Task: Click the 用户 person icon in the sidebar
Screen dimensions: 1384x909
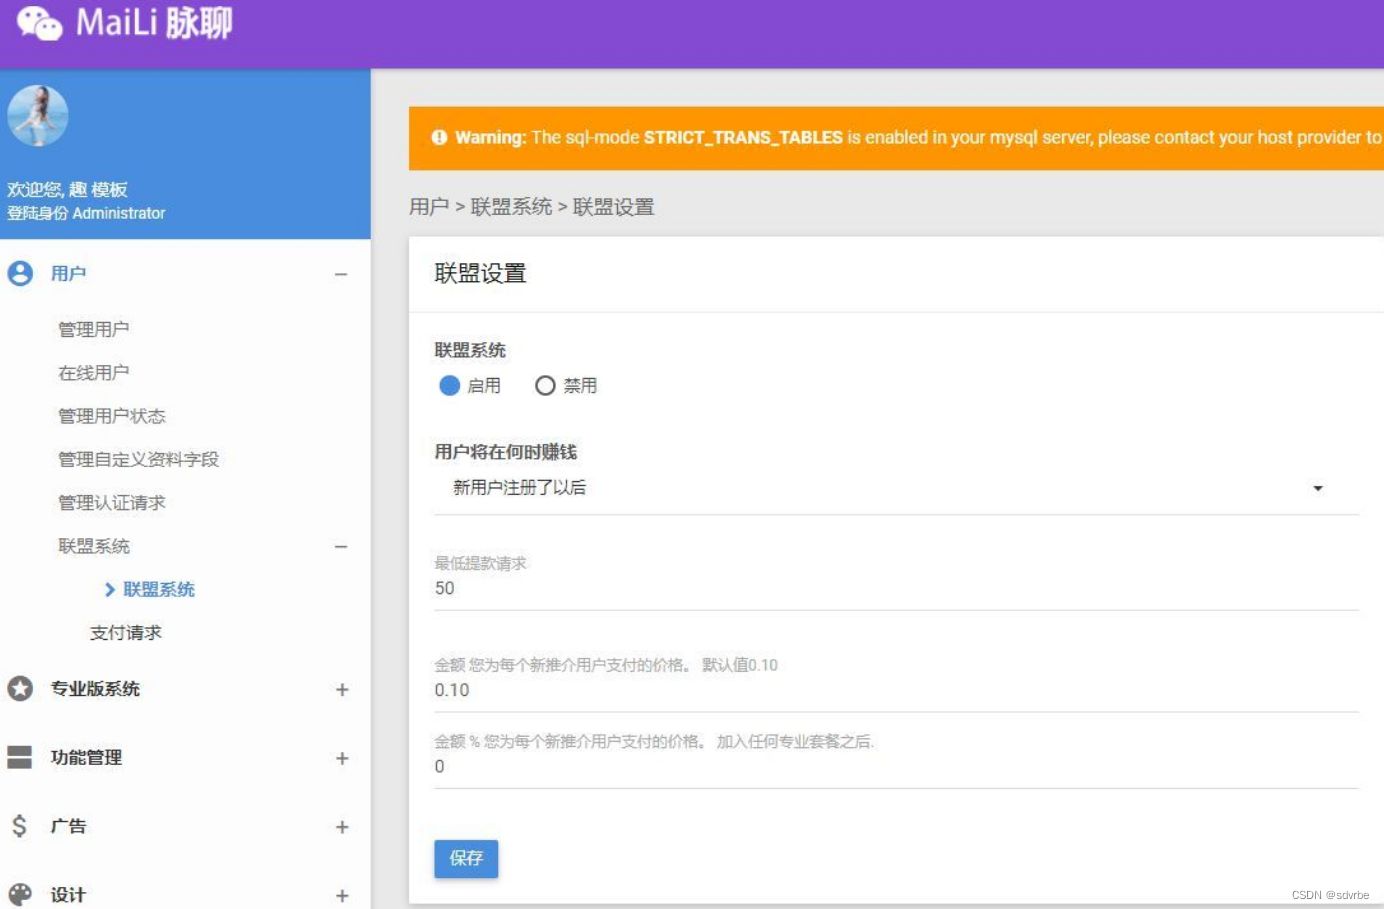Action: (x=18, y=272)
